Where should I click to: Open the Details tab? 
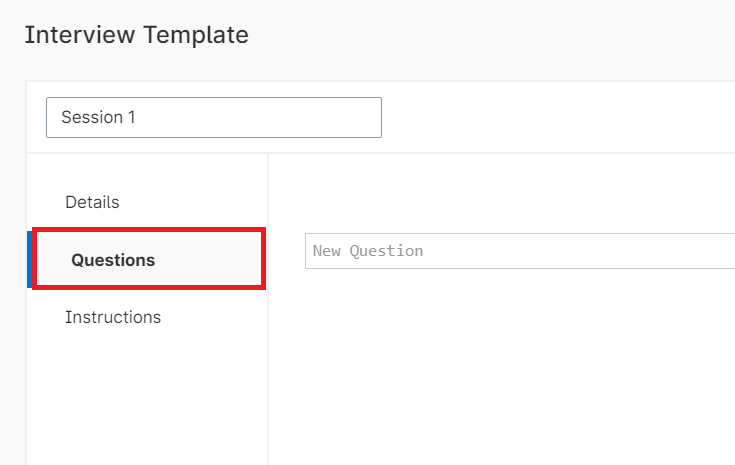[x=92, y=202]
